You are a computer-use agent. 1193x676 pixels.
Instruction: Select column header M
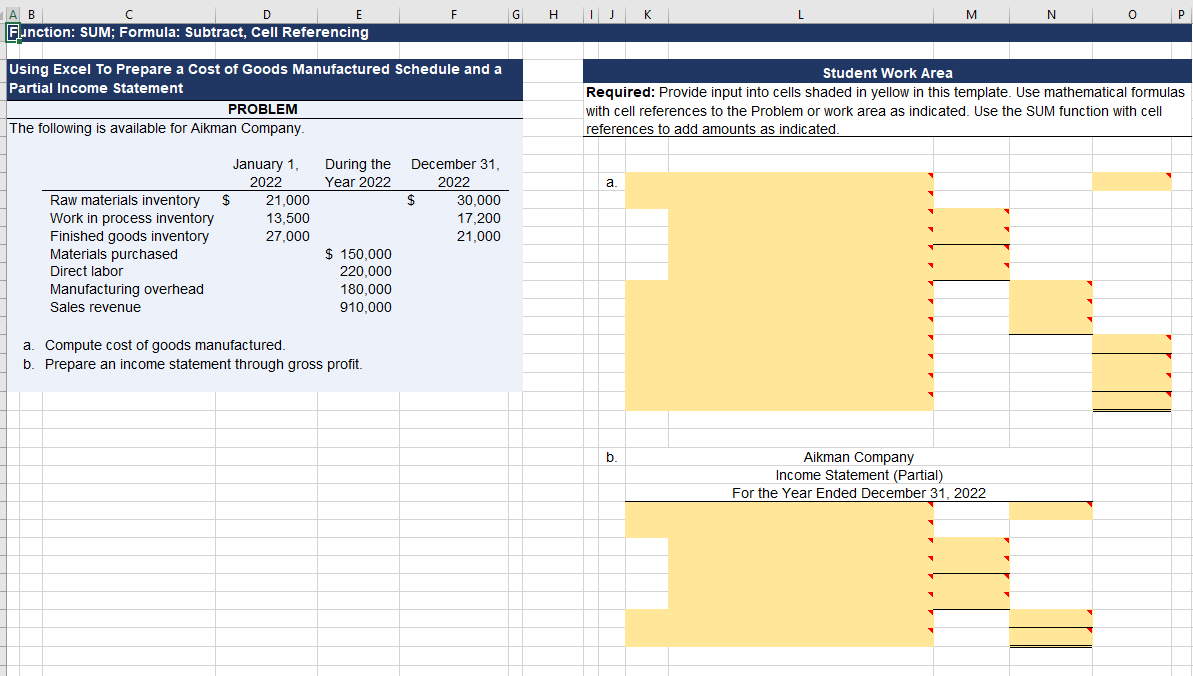point(970,14)
